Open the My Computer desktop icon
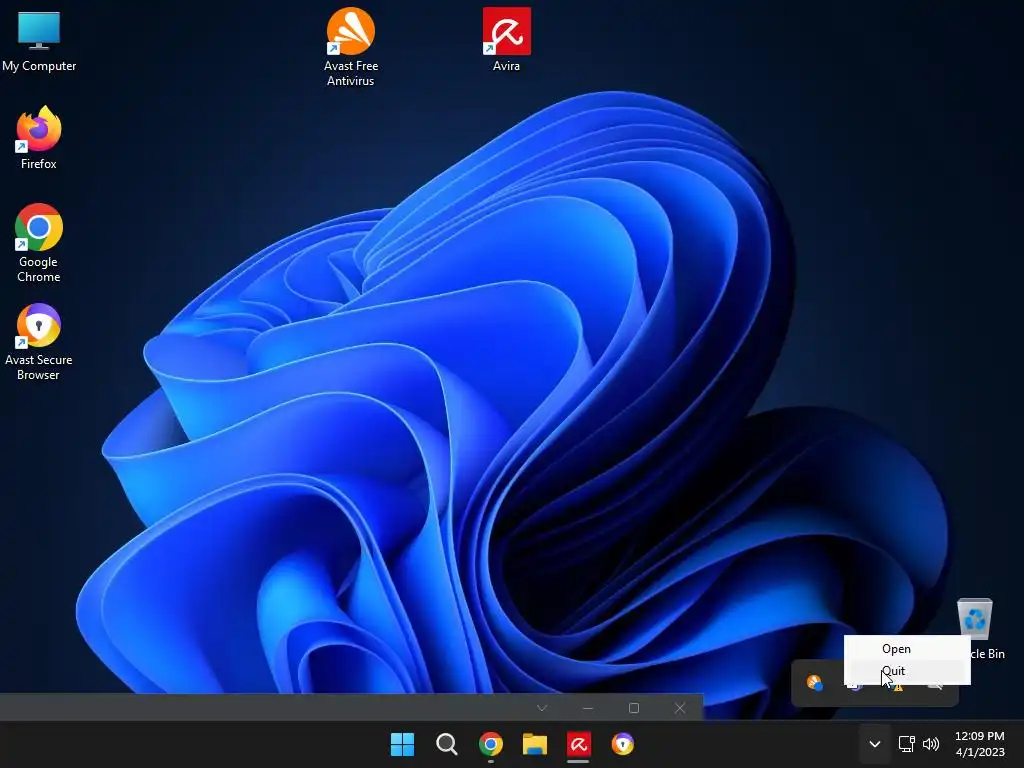This screenshot has height=768, width=1024. pos(39,42)
